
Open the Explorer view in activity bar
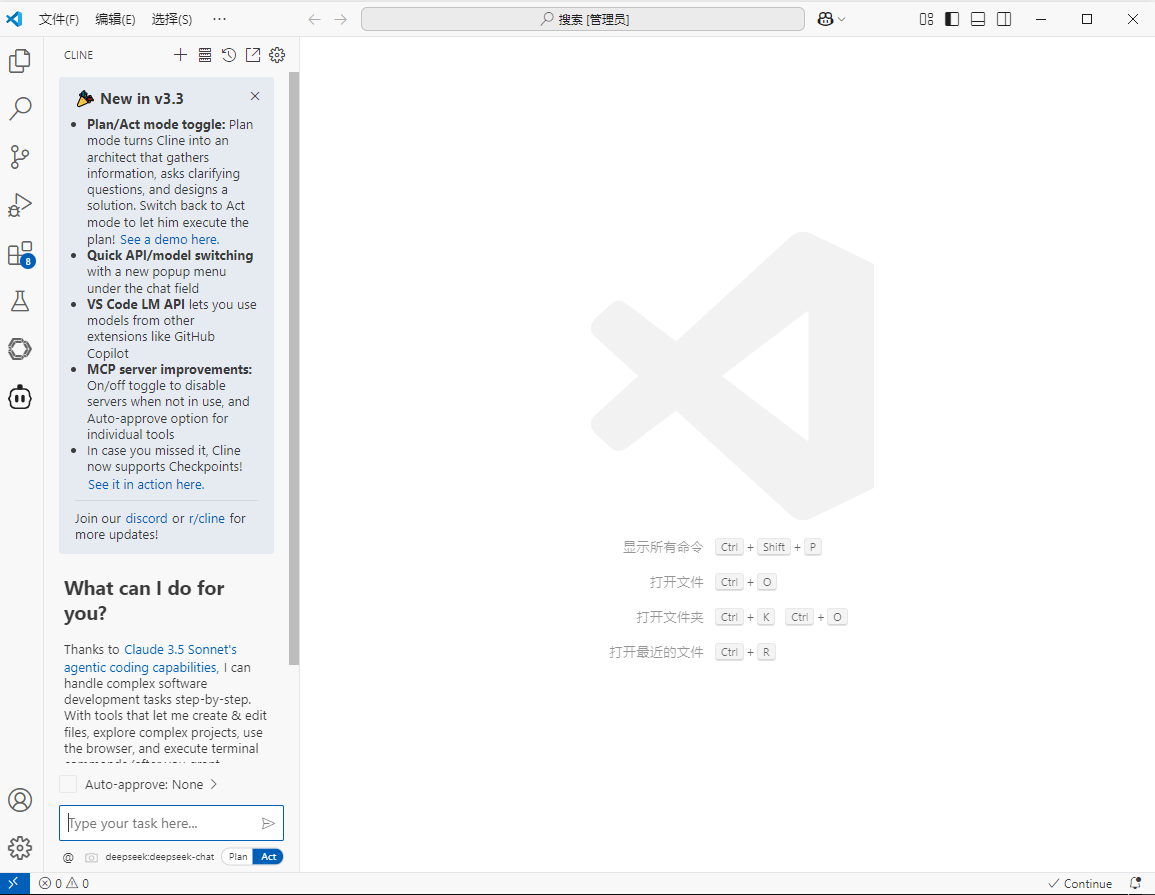pos(20,60)
